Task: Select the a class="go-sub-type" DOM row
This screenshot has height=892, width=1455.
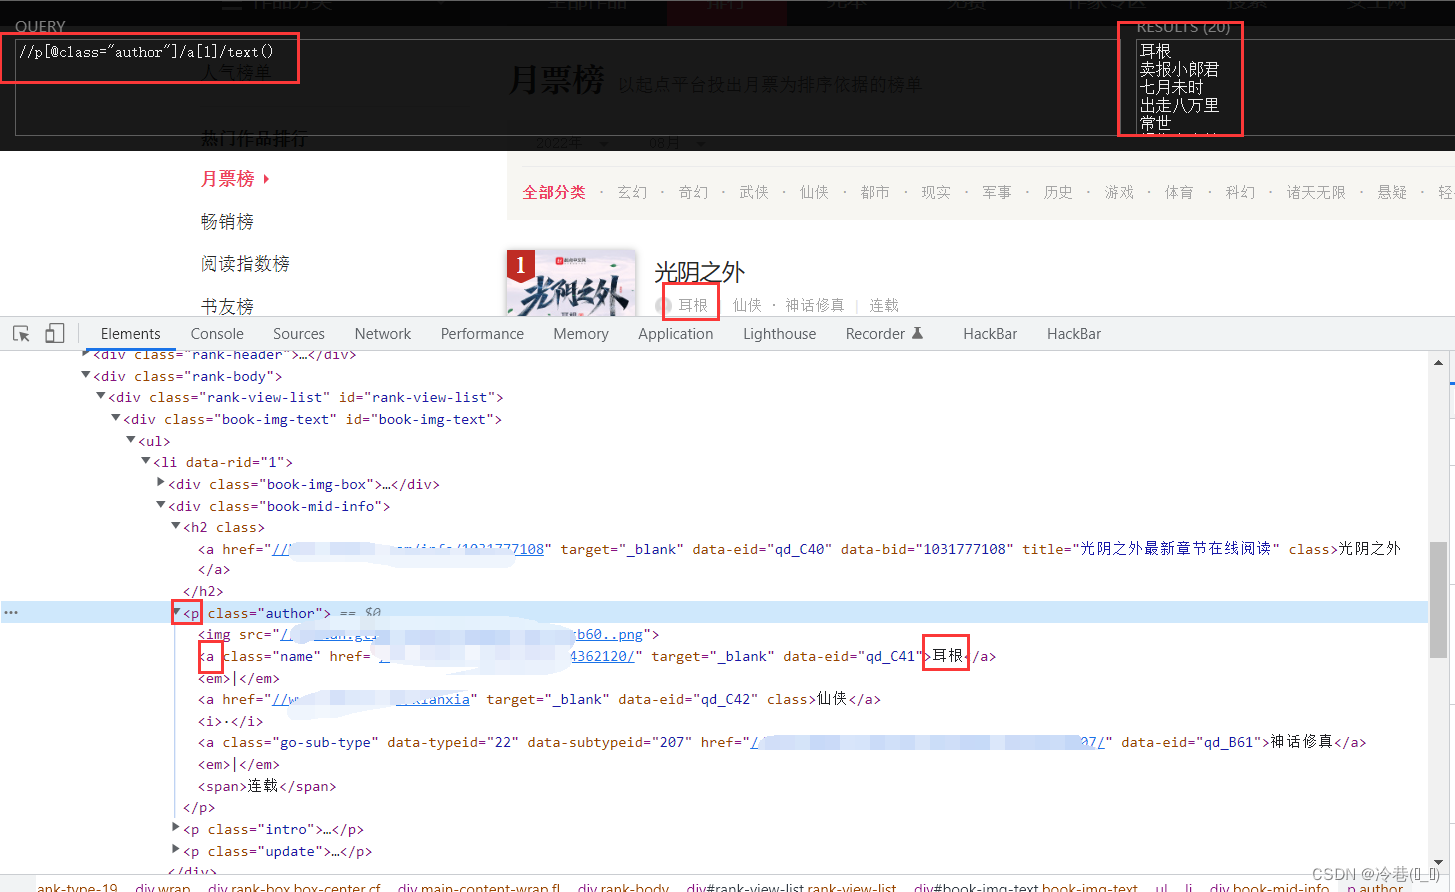Action: point(782,742)
